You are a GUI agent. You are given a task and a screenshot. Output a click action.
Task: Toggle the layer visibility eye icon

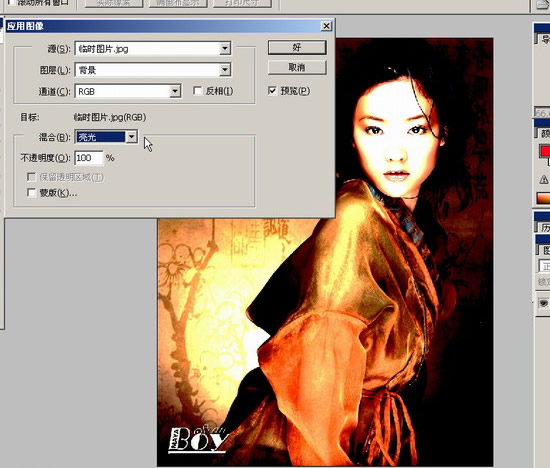(543, 303)
